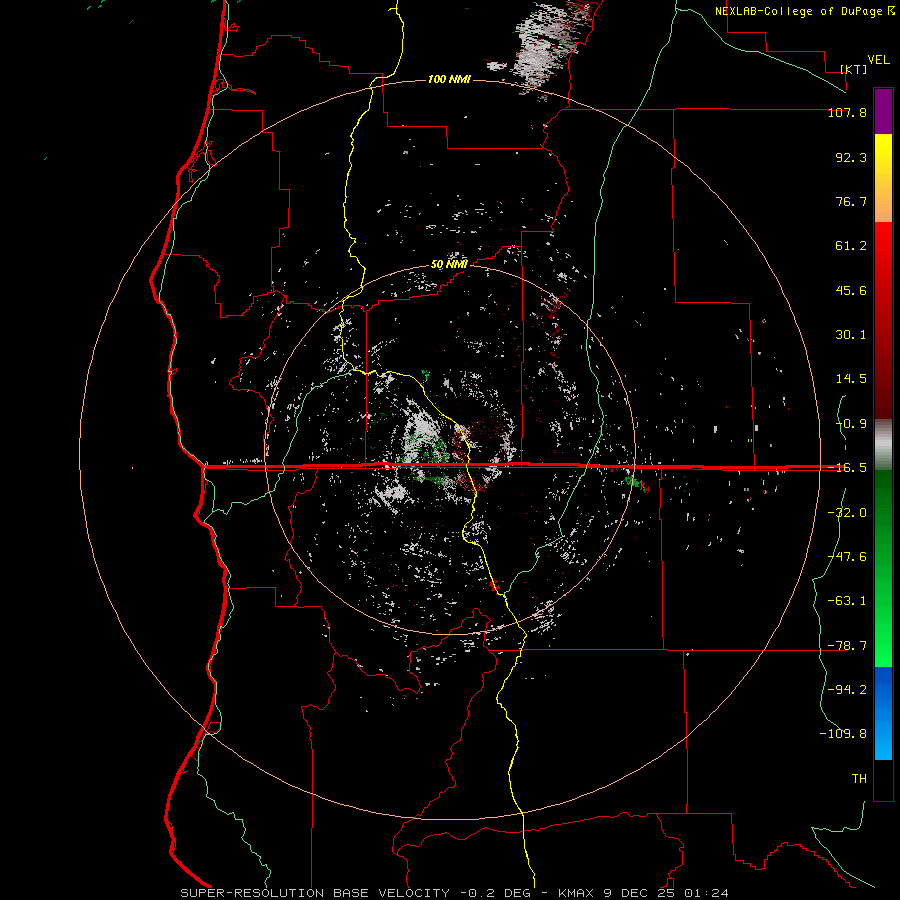Pick the gray-white segment of color bar
The width and height of the screenshot is (900, 900).
click(x=883, y=445)
